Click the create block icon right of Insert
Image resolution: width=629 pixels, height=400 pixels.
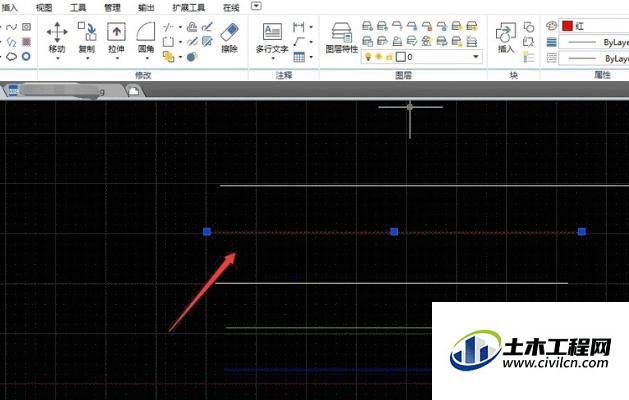coord(529,27)
